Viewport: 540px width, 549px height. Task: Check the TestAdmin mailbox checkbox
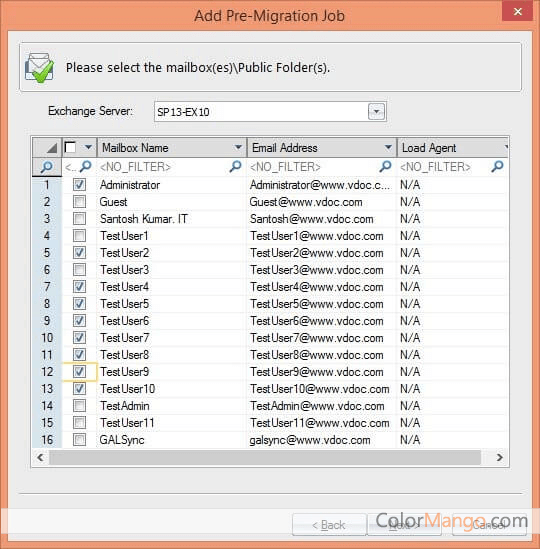79,406
